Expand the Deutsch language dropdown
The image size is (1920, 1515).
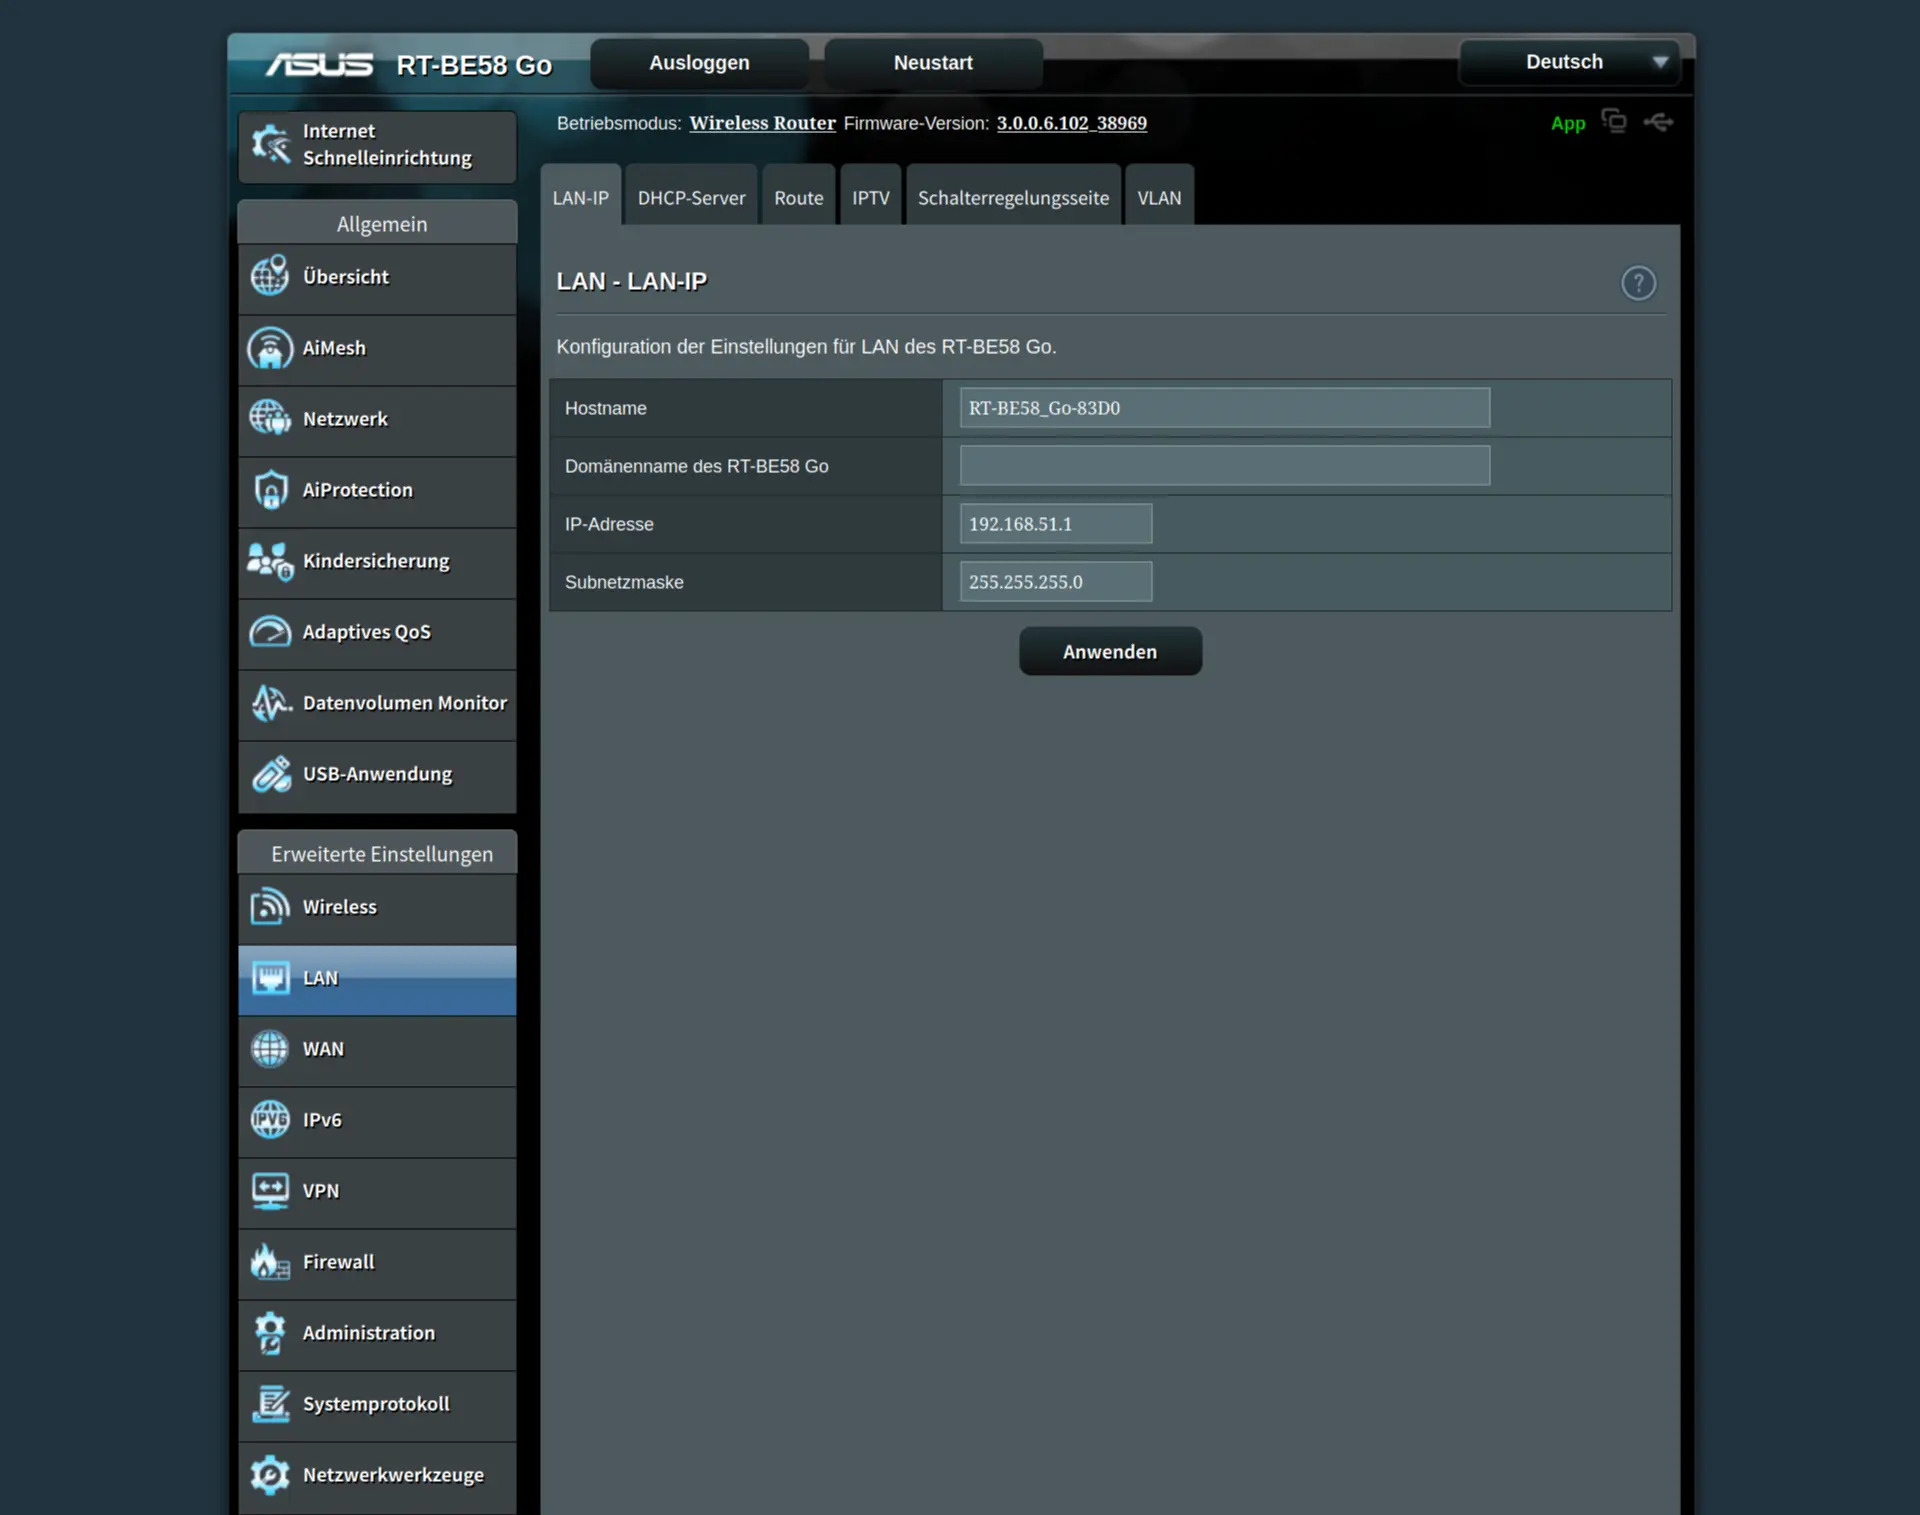pos(1569,62)
